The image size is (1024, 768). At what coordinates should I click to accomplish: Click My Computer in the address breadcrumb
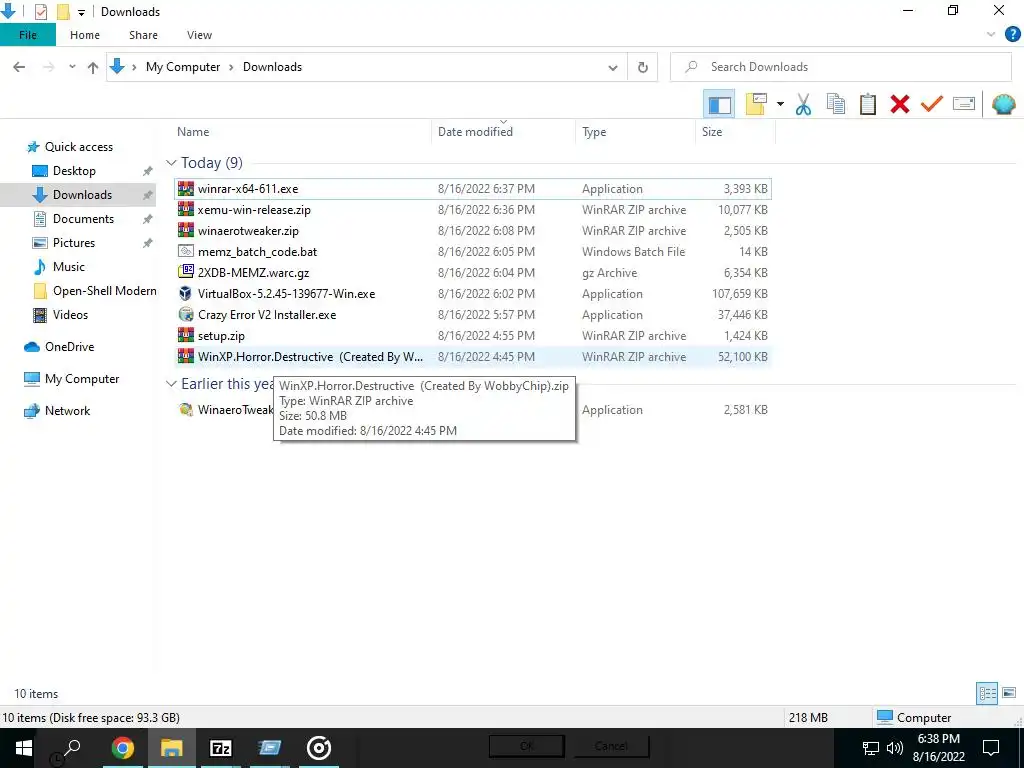183,67
